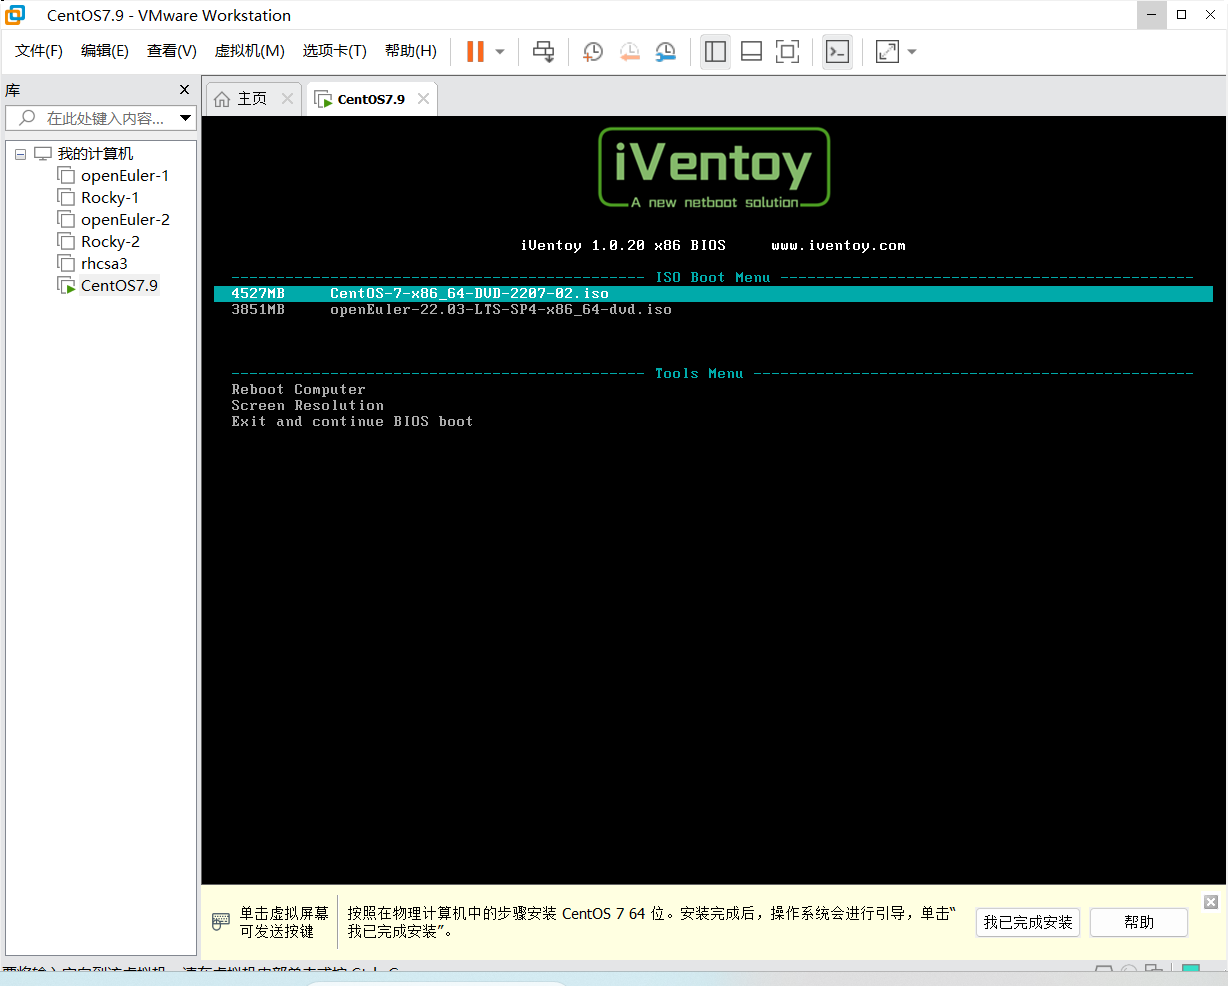Click the 帮助 button in install bar
Screen dimensions: 1228x986
coord(1139,922)
